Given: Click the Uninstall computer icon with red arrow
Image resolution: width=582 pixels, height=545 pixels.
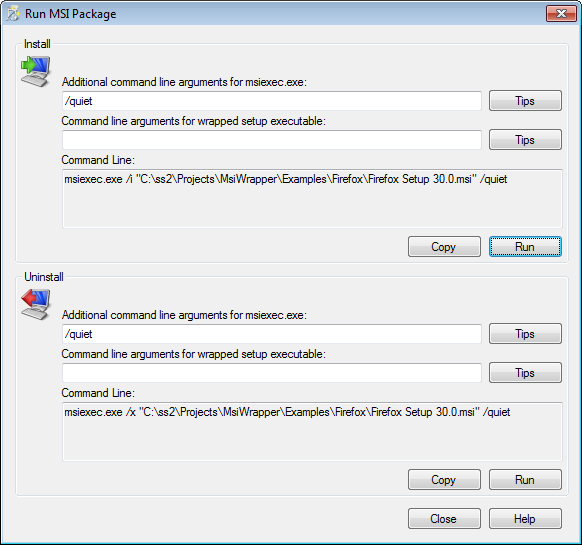Looking at the screenshot, I should pos(36,304).
